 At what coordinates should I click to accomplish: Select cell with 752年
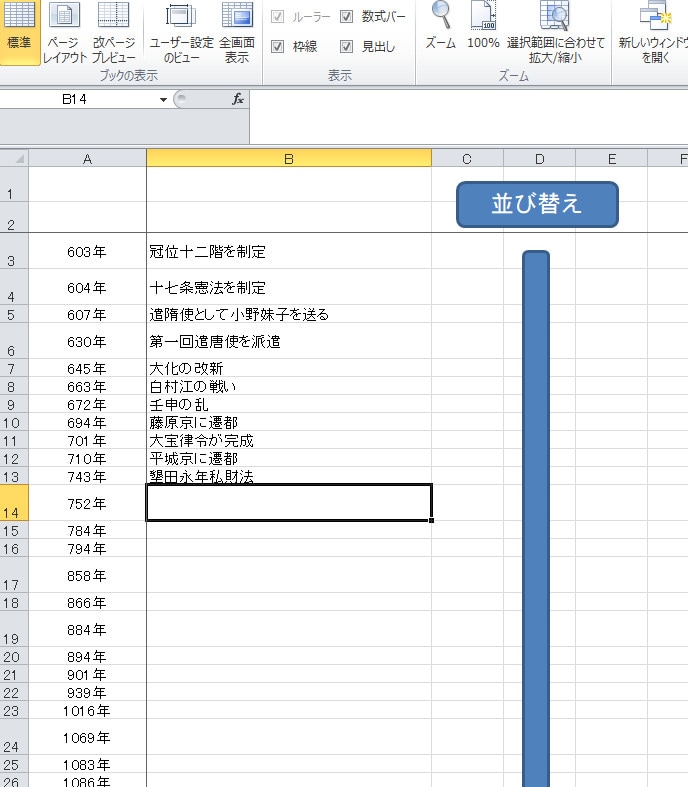click(87, 503)
